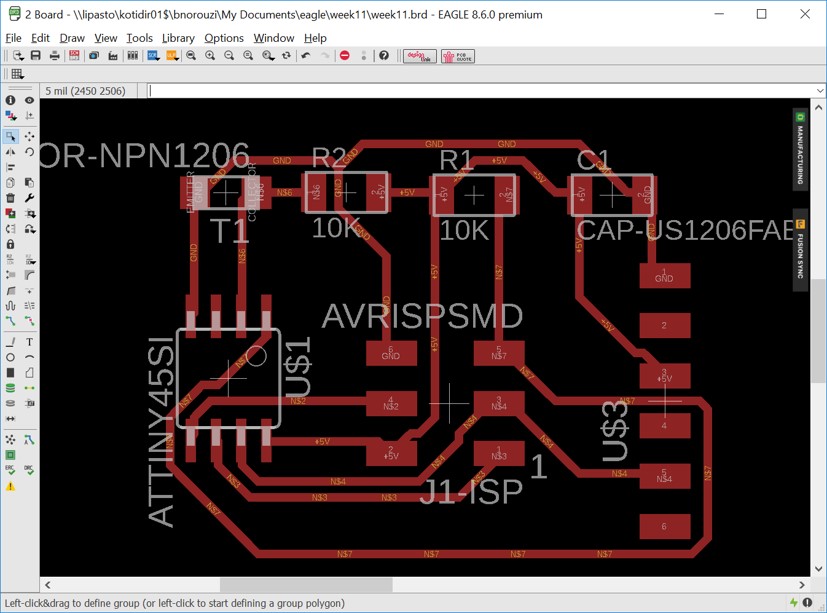Image resolution: width=827 pixels, height=613 pixels.
Task: Open the Window menu
Action: click(273, 38)
